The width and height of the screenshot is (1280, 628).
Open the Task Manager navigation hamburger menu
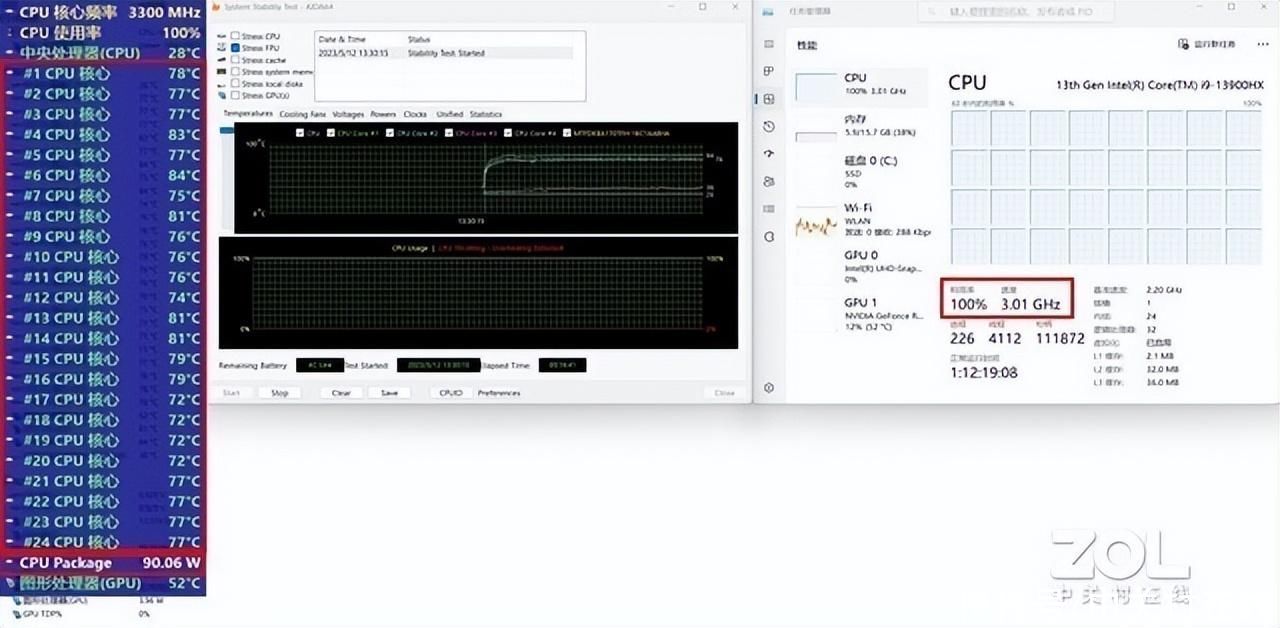768,45
